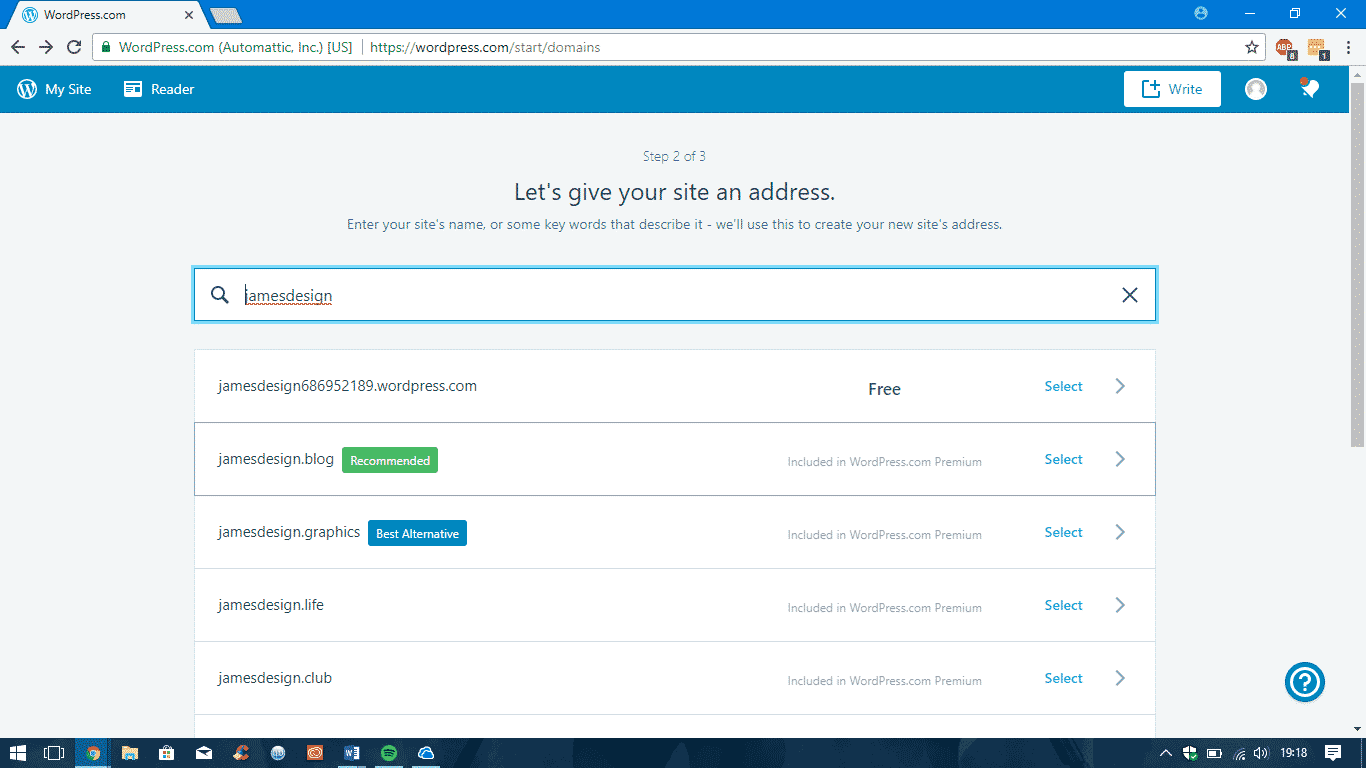1366x768 pixels.
Task: Open the volume control in the tray
Action: [x=1262, y=753]
